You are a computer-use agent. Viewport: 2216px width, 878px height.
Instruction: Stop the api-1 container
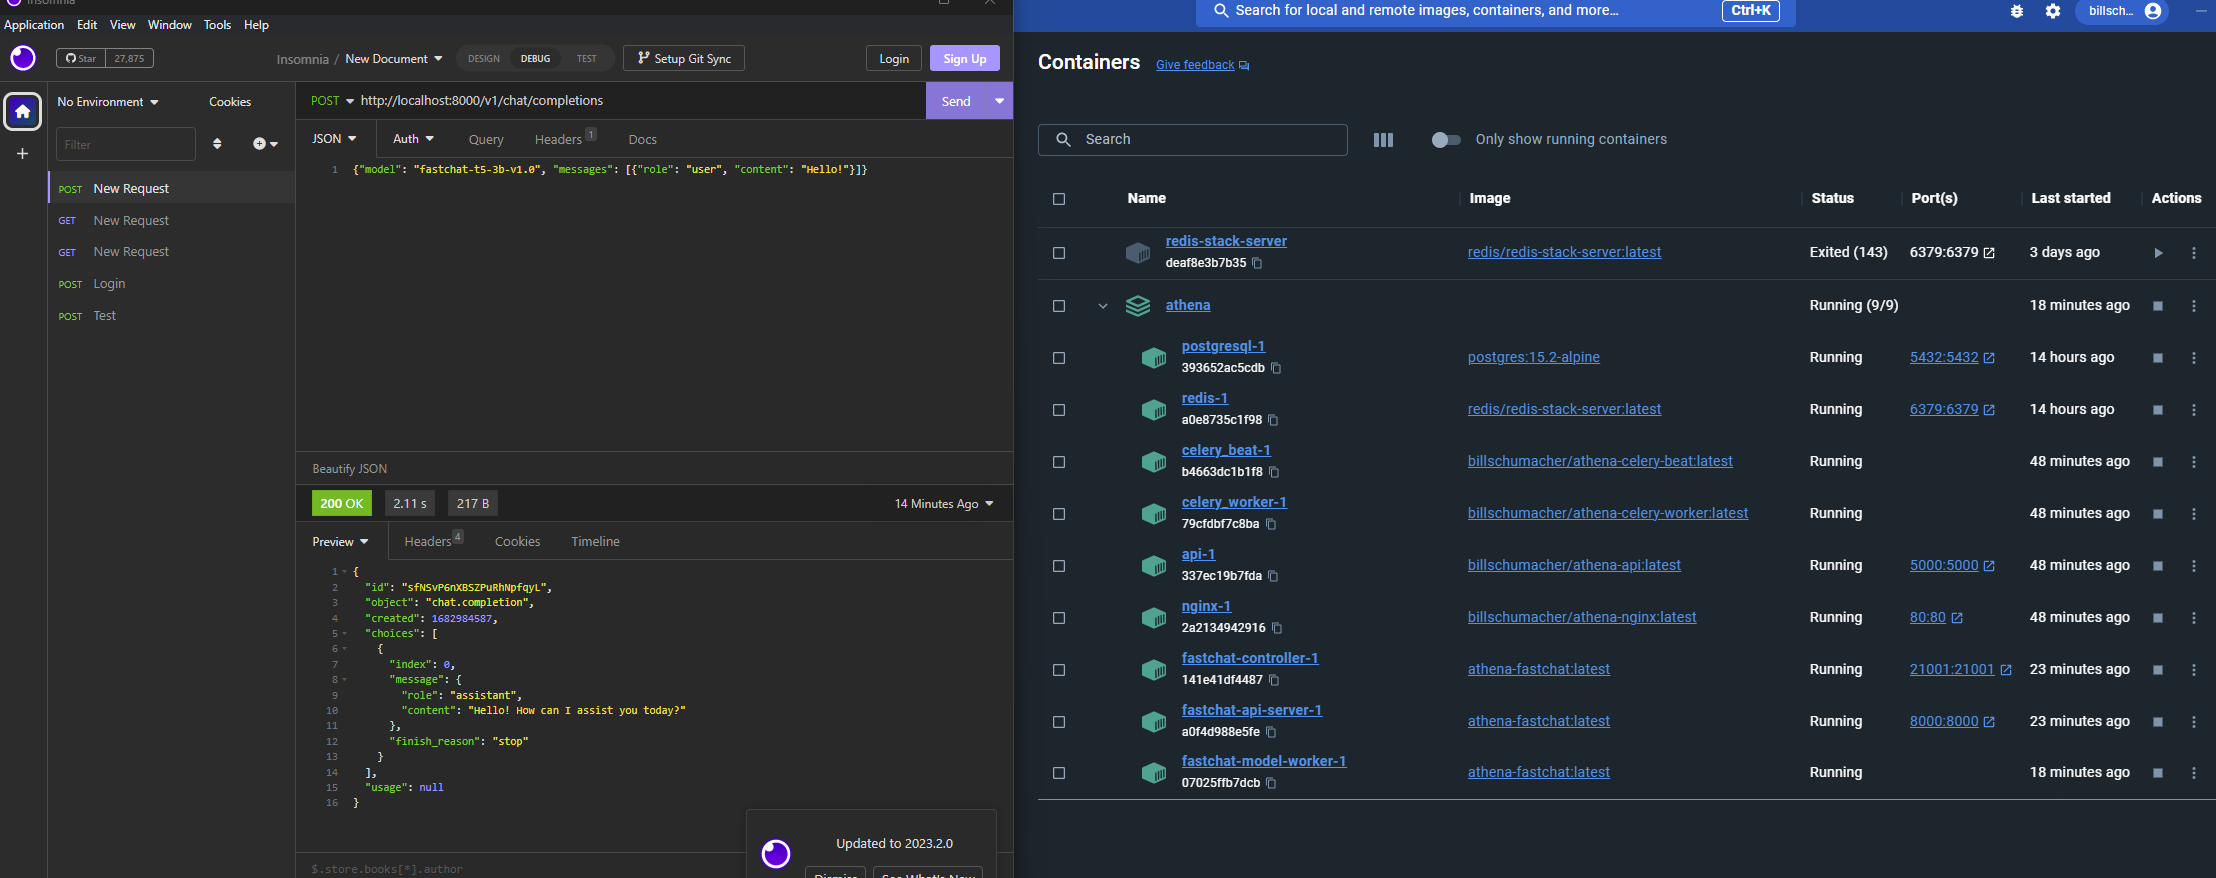2158,566
